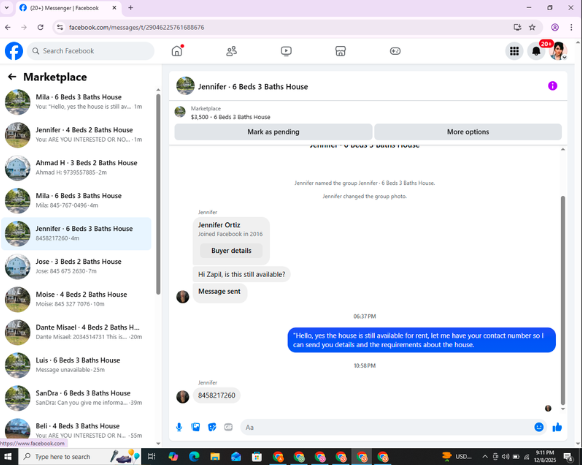Open Chrome profile icon in toolbar
This screenshot has height=465, width=582.
(x=555, y=27)
